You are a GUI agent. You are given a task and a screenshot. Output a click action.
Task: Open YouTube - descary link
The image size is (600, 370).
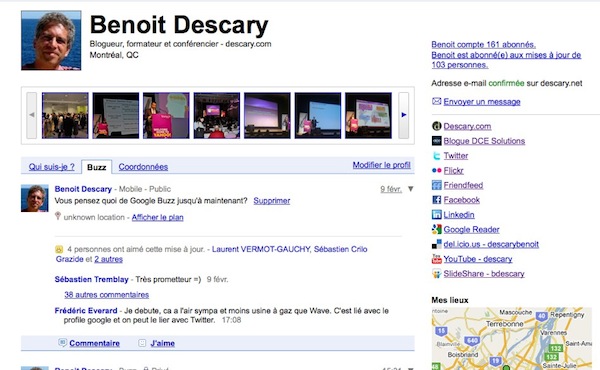click(x=478, y=259)
